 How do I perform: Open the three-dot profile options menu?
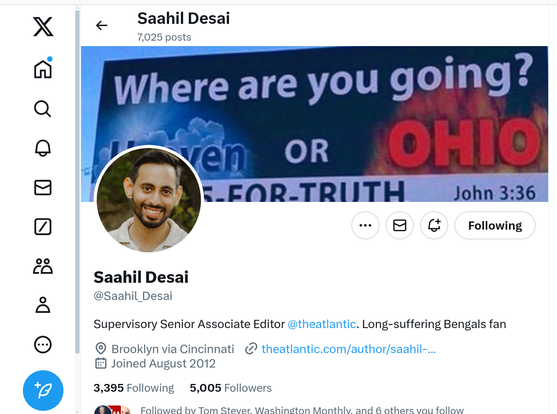tap(365, 225)
